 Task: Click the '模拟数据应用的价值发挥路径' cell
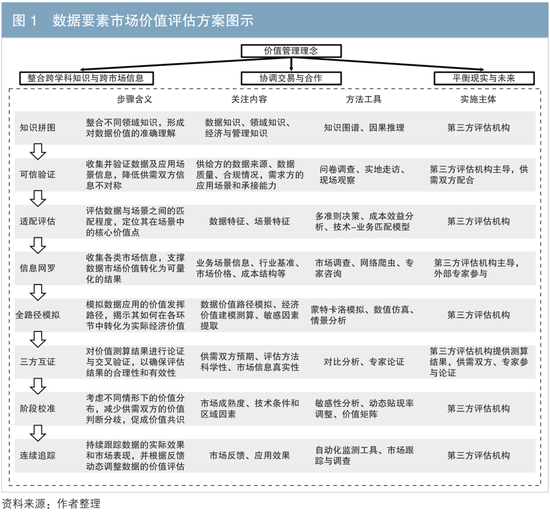point(135,315)
